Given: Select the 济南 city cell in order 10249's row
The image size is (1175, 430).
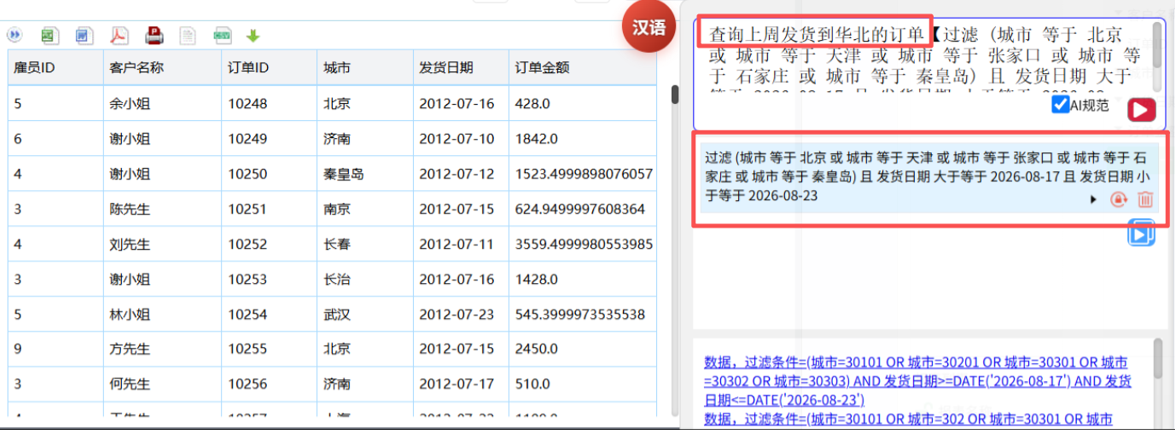Looking at the screenshot, I should 366,138.
